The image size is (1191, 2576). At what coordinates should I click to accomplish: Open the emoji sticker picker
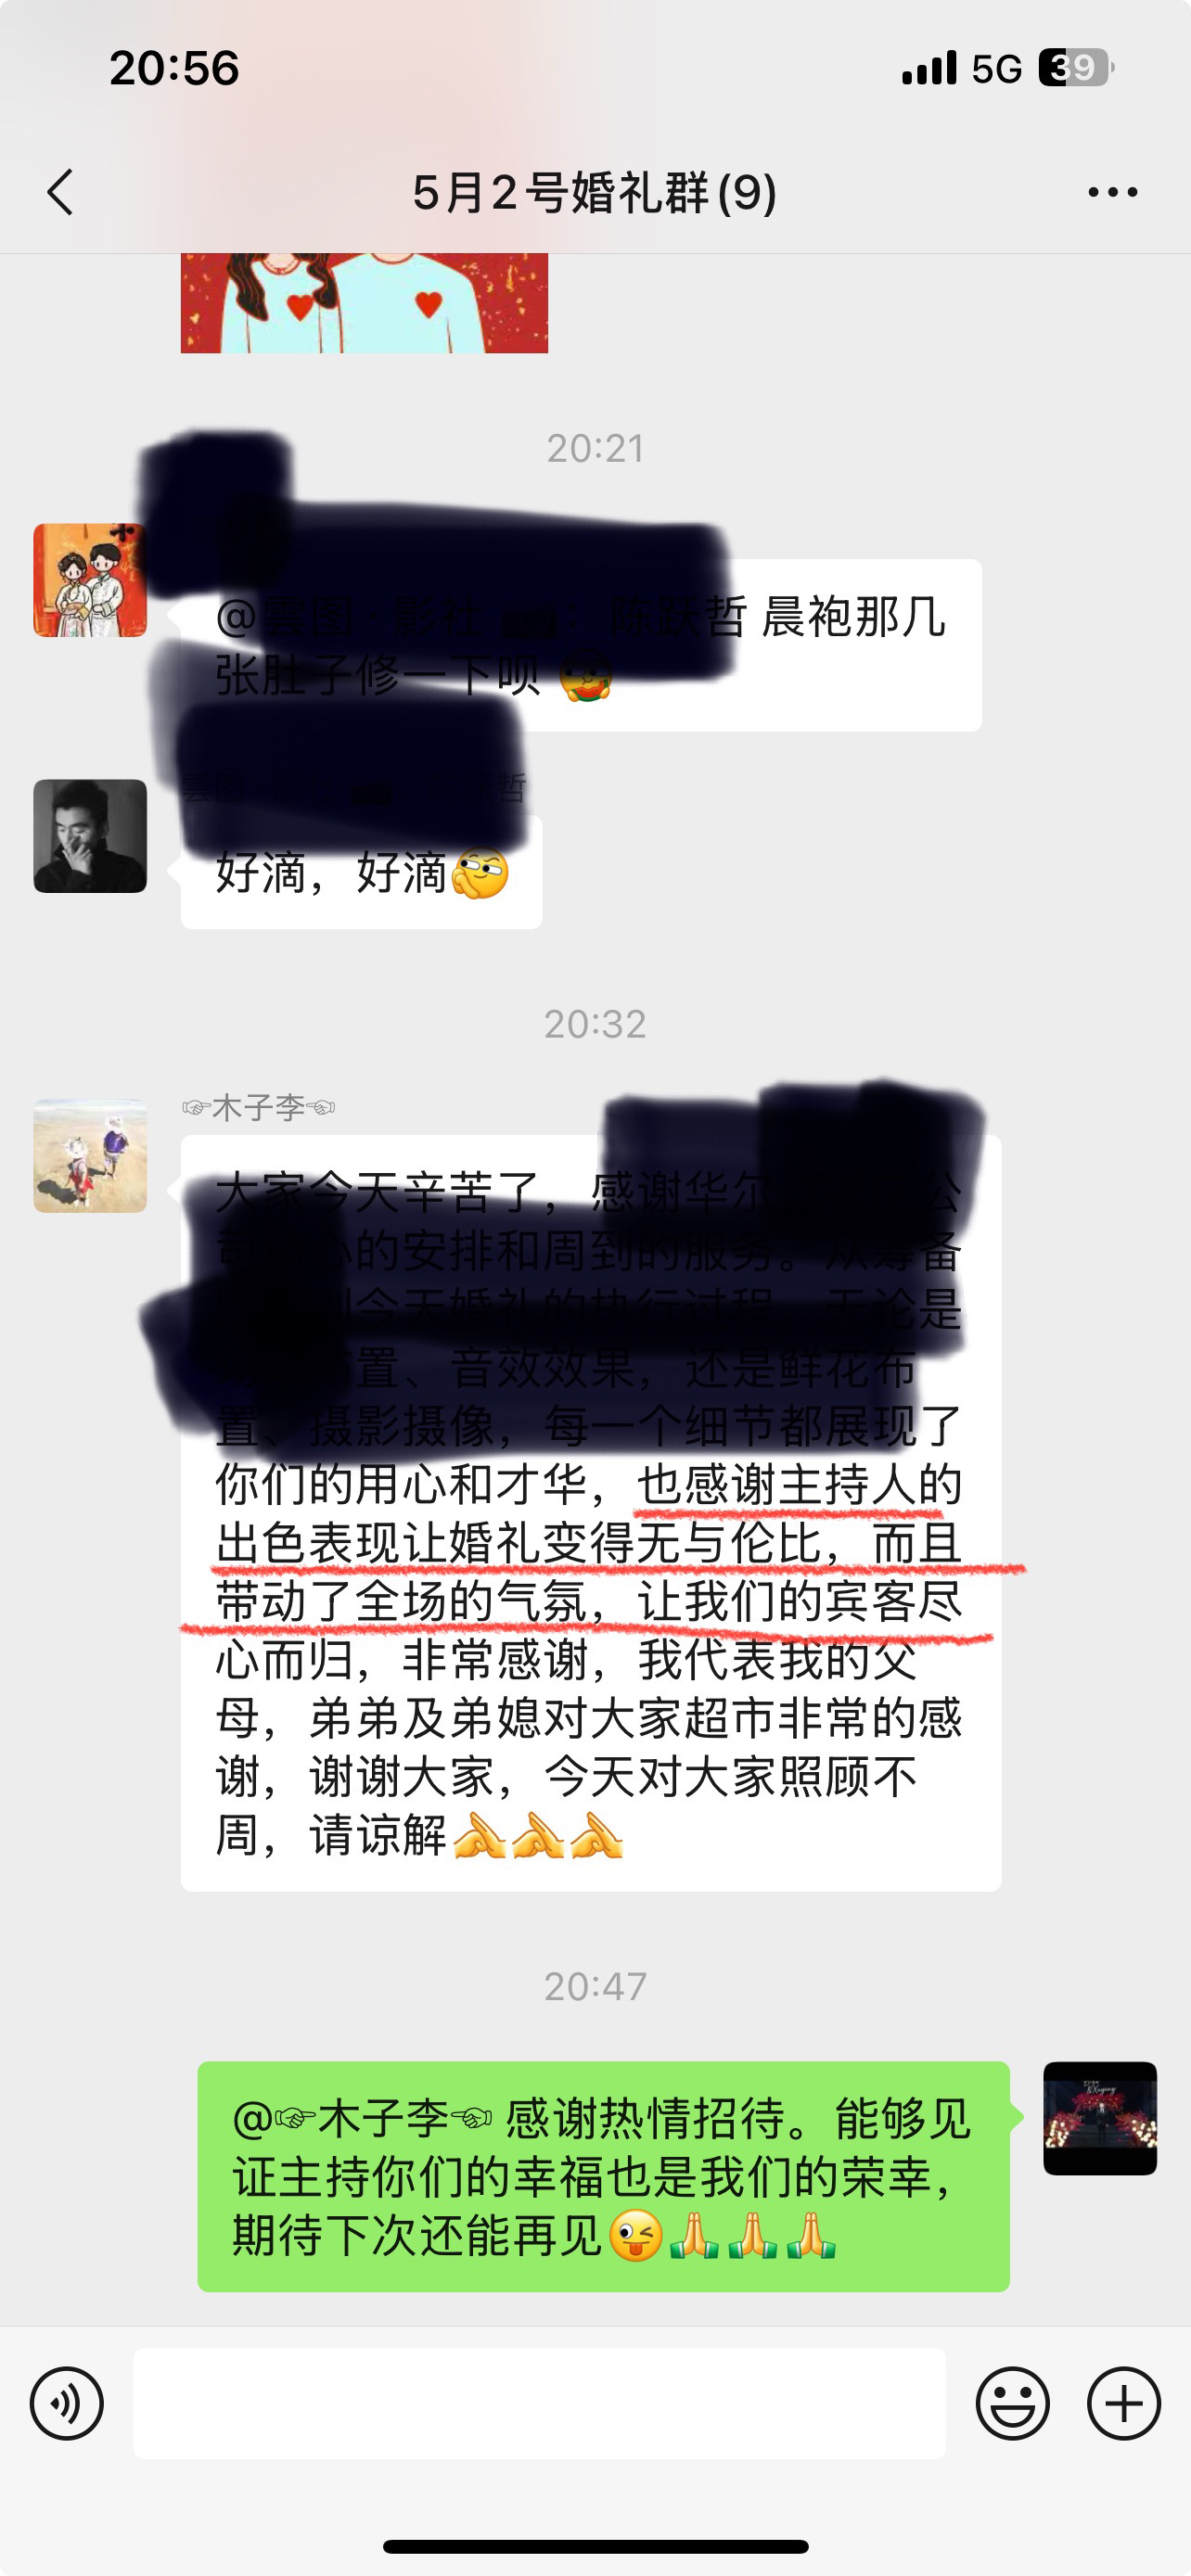click(x=1012, y=2403)
